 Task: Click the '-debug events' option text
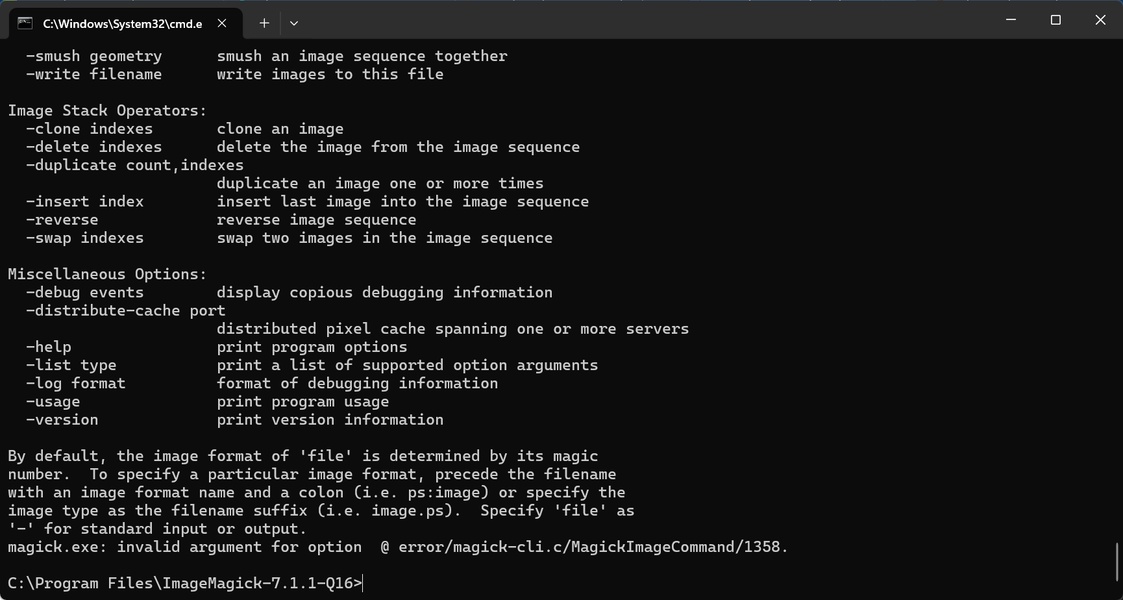pos(85,292)
